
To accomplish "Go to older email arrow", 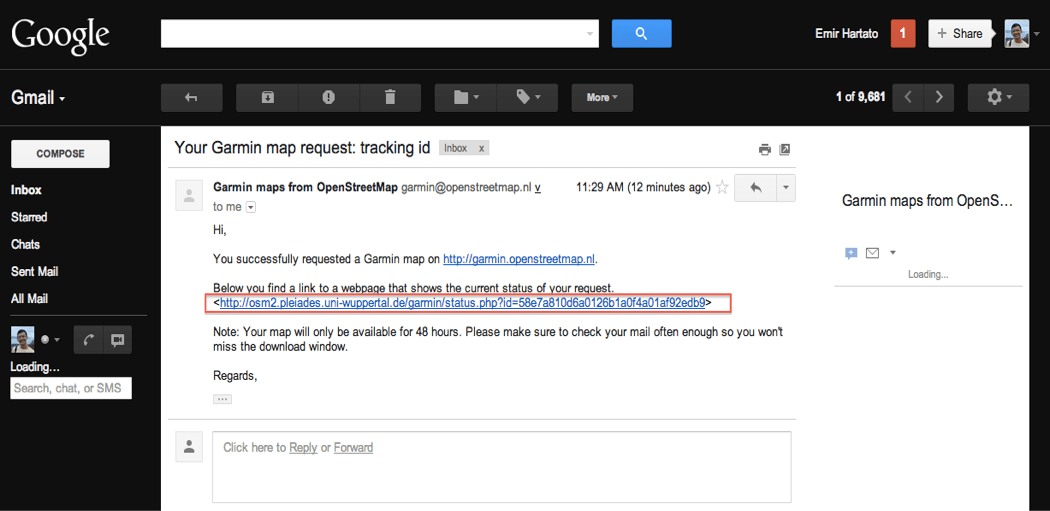I will (x=940, y=98).
